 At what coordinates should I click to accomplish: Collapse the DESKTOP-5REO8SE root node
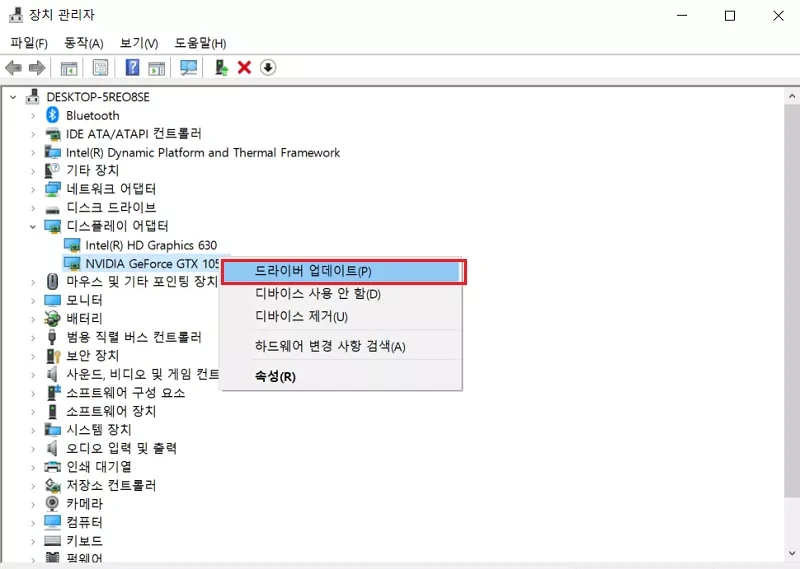pos(14,97)
